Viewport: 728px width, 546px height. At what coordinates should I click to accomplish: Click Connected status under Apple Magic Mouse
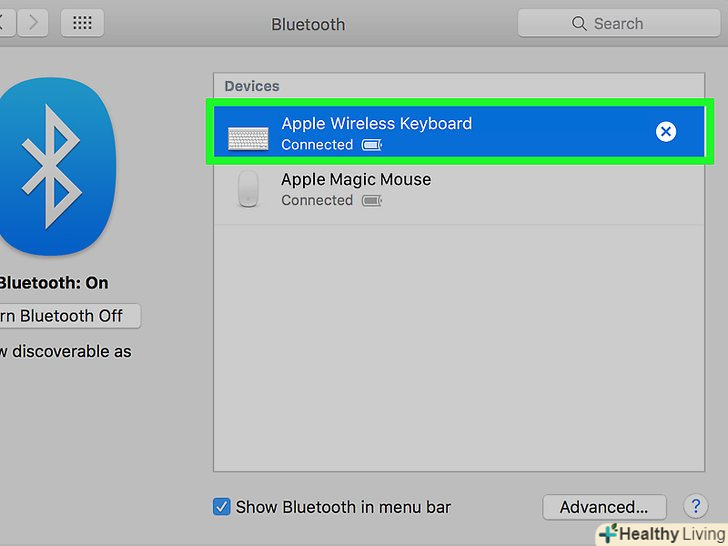[x=317, y=201]
